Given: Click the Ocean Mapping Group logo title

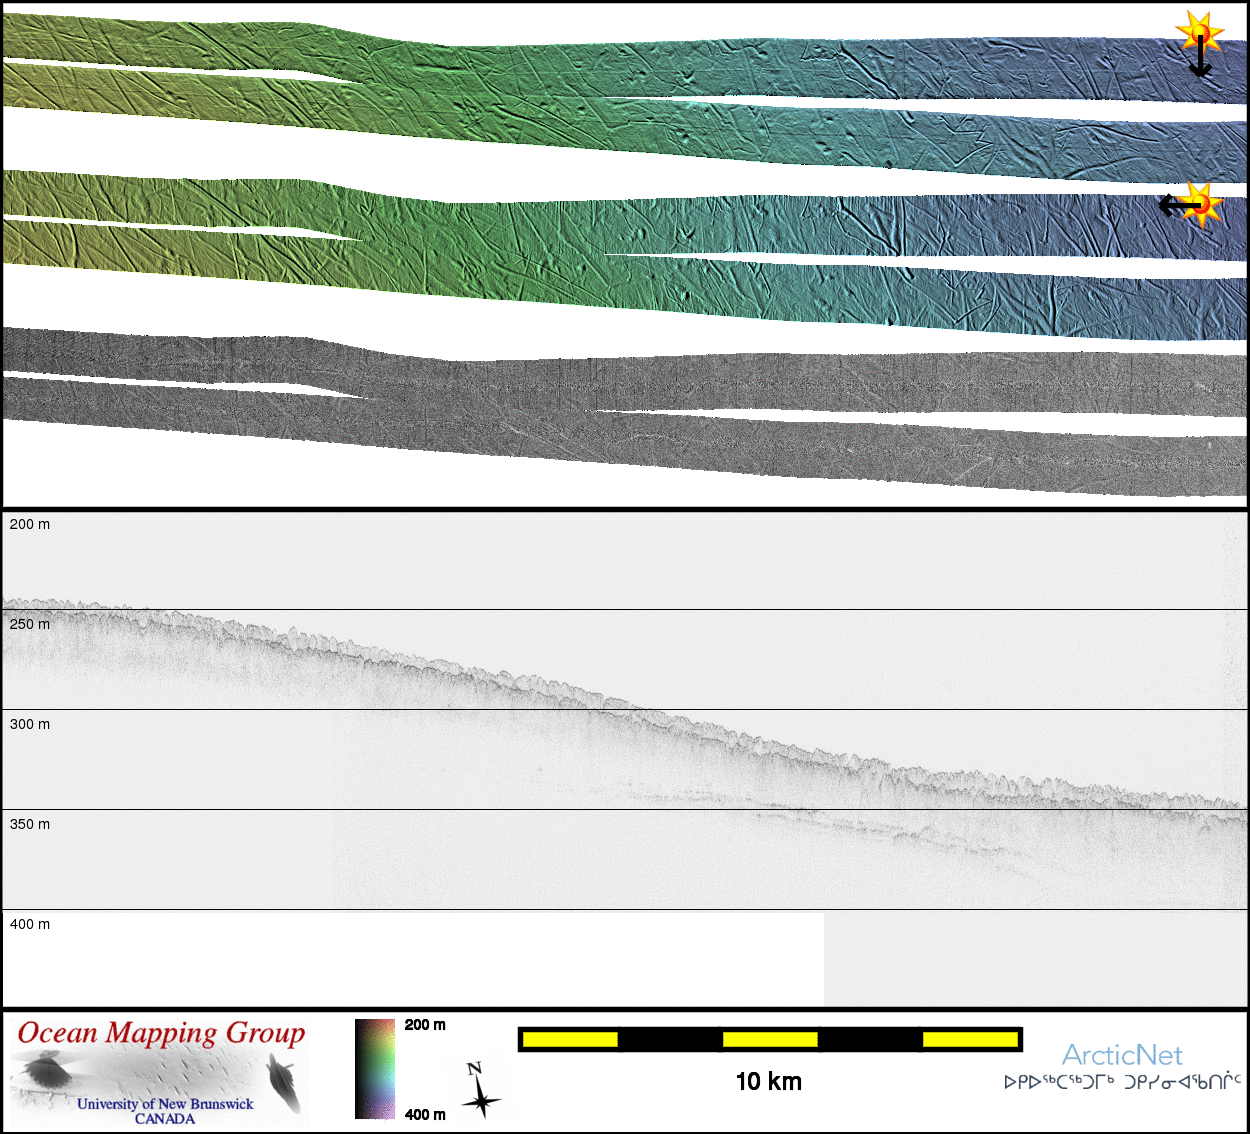Looking at the screenshot, I should [161, 1033].
